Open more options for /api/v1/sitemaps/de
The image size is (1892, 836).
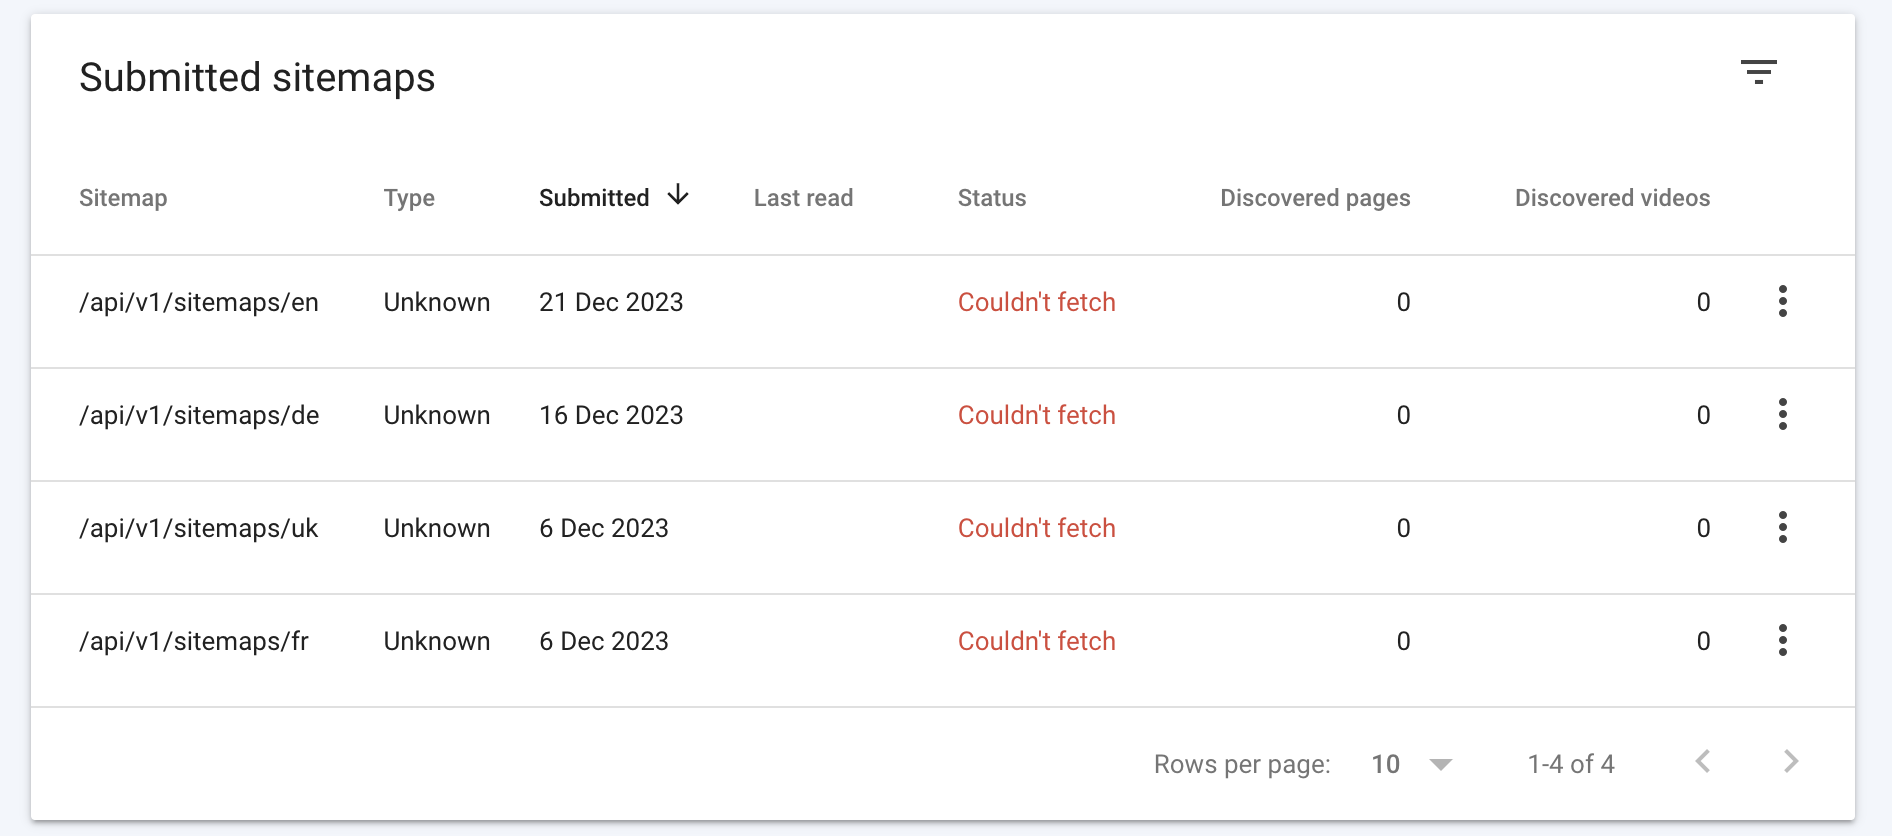point(1782,414)
